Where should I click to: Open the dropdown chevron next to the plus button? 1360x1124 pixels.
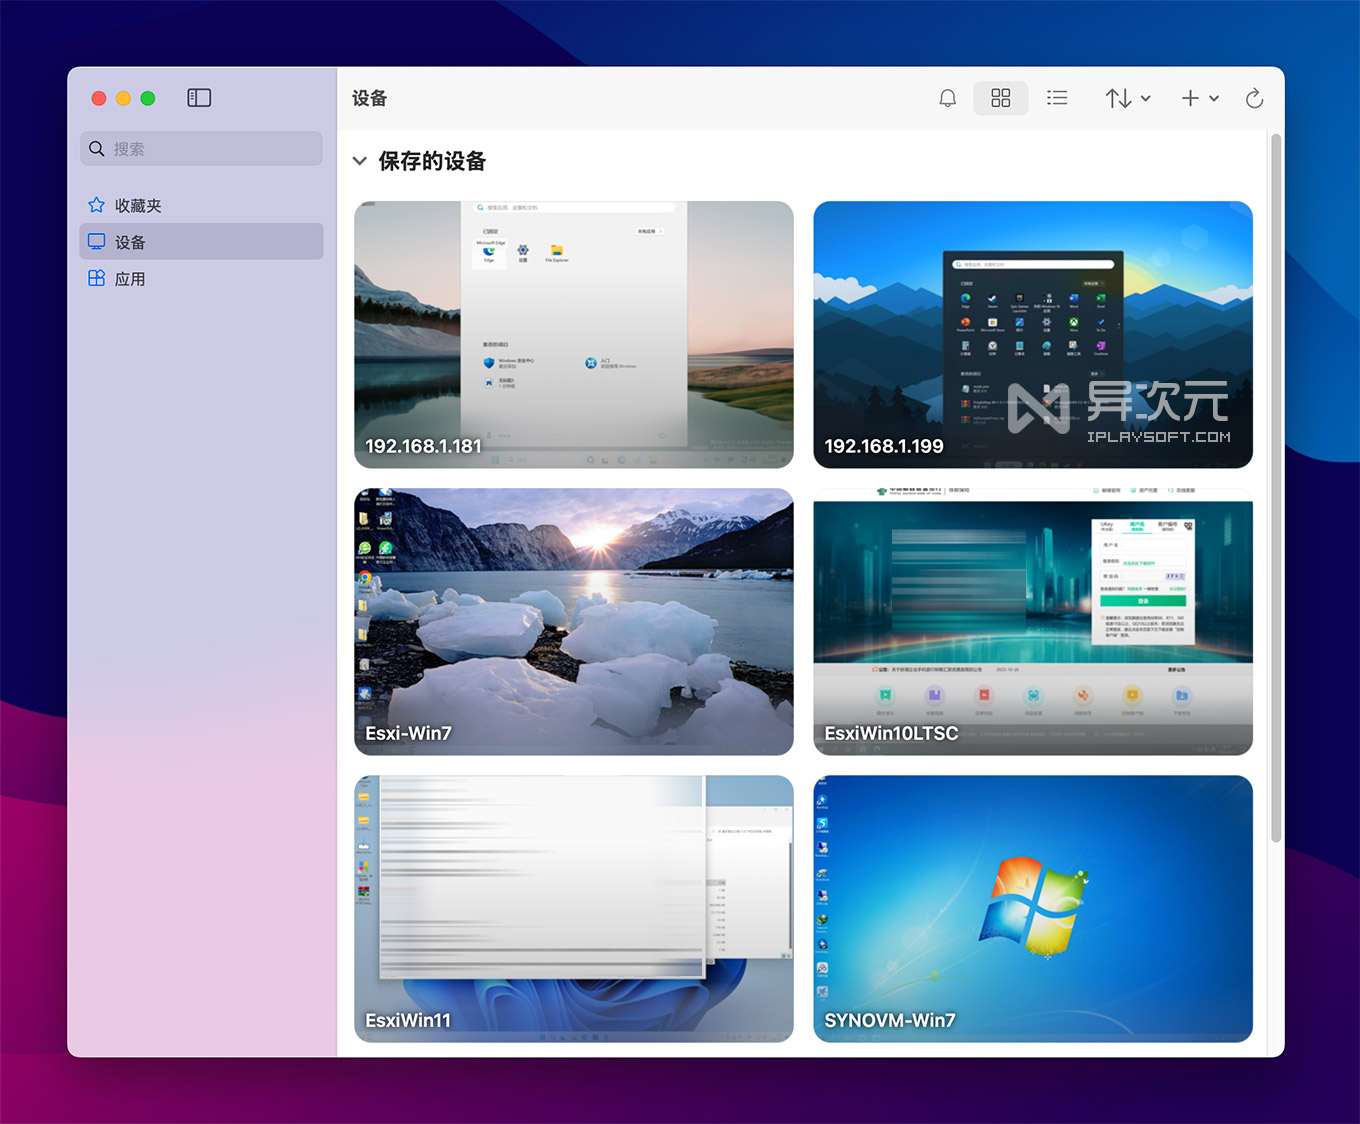1213,98
